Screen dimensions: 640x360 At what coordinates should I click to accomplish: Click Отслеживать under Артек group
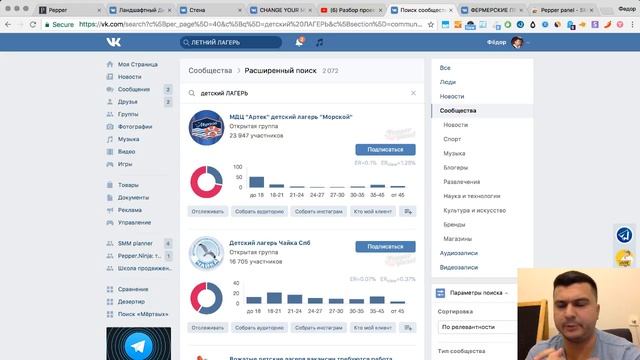pyautogui.click(x=208, y=211)
